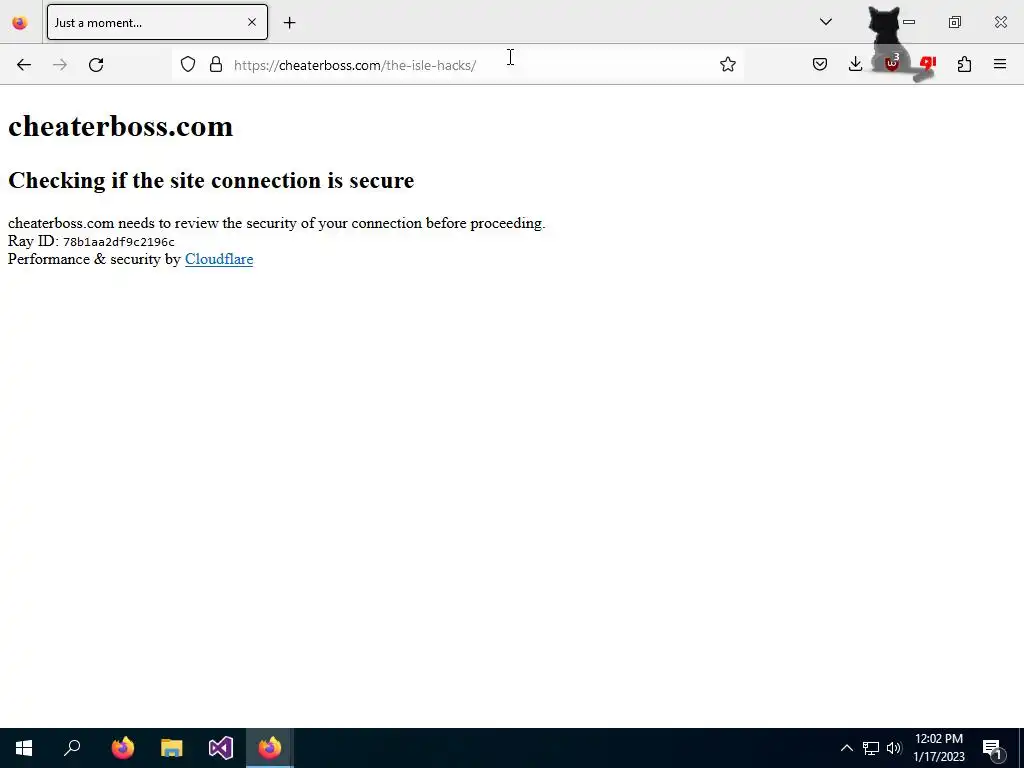Open Visual Studio from the taskbar
The height and width of the screenshot is (768, 1024).
point(221,748)
